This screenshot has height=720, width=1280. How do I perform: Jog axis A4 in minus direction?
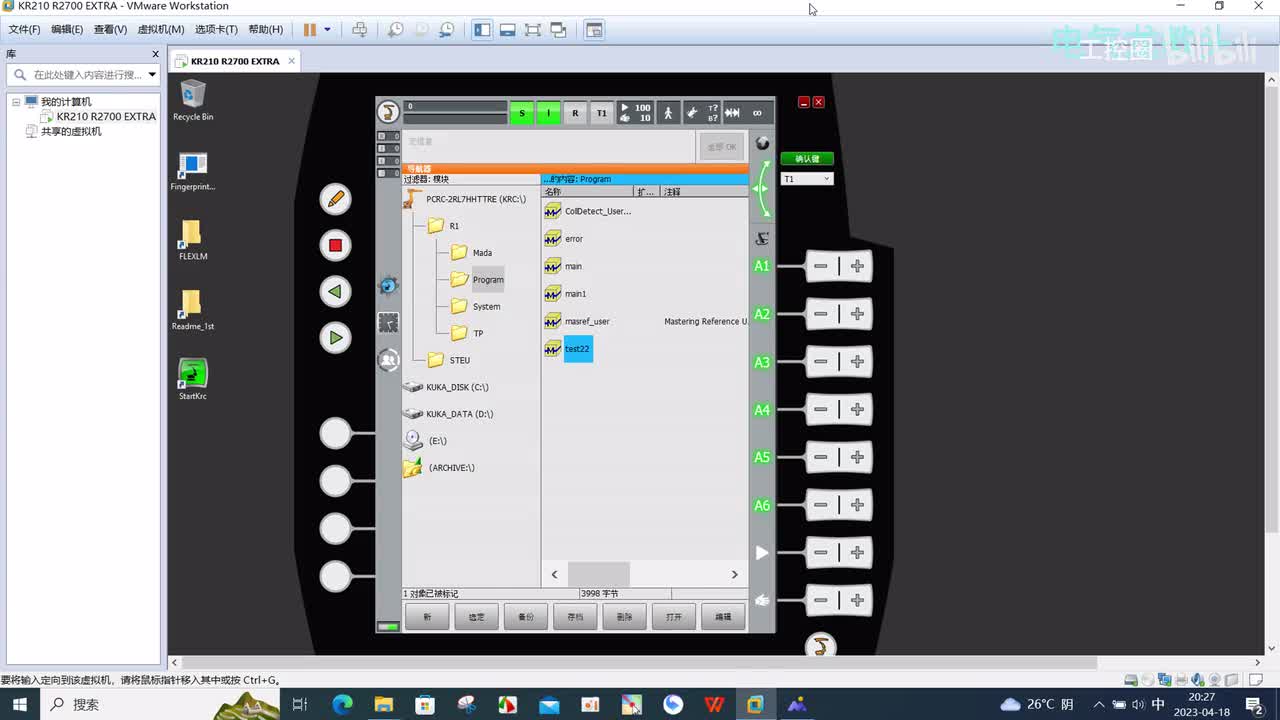pyautogui.click(x=821, y=410)
